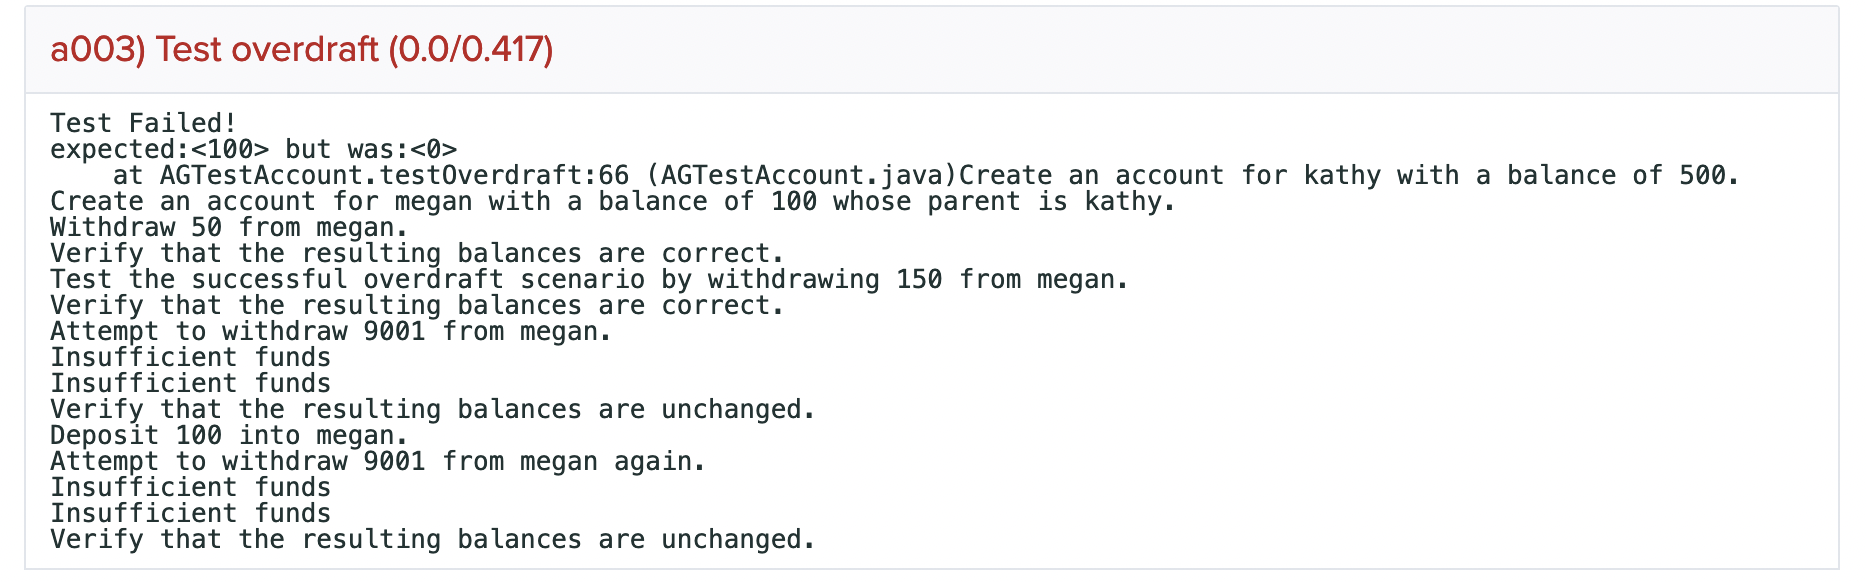Click "Verify…correct" line below the overdraft scenario line
This screenshot has width=1866, height=582.
(x=417, y=305)
